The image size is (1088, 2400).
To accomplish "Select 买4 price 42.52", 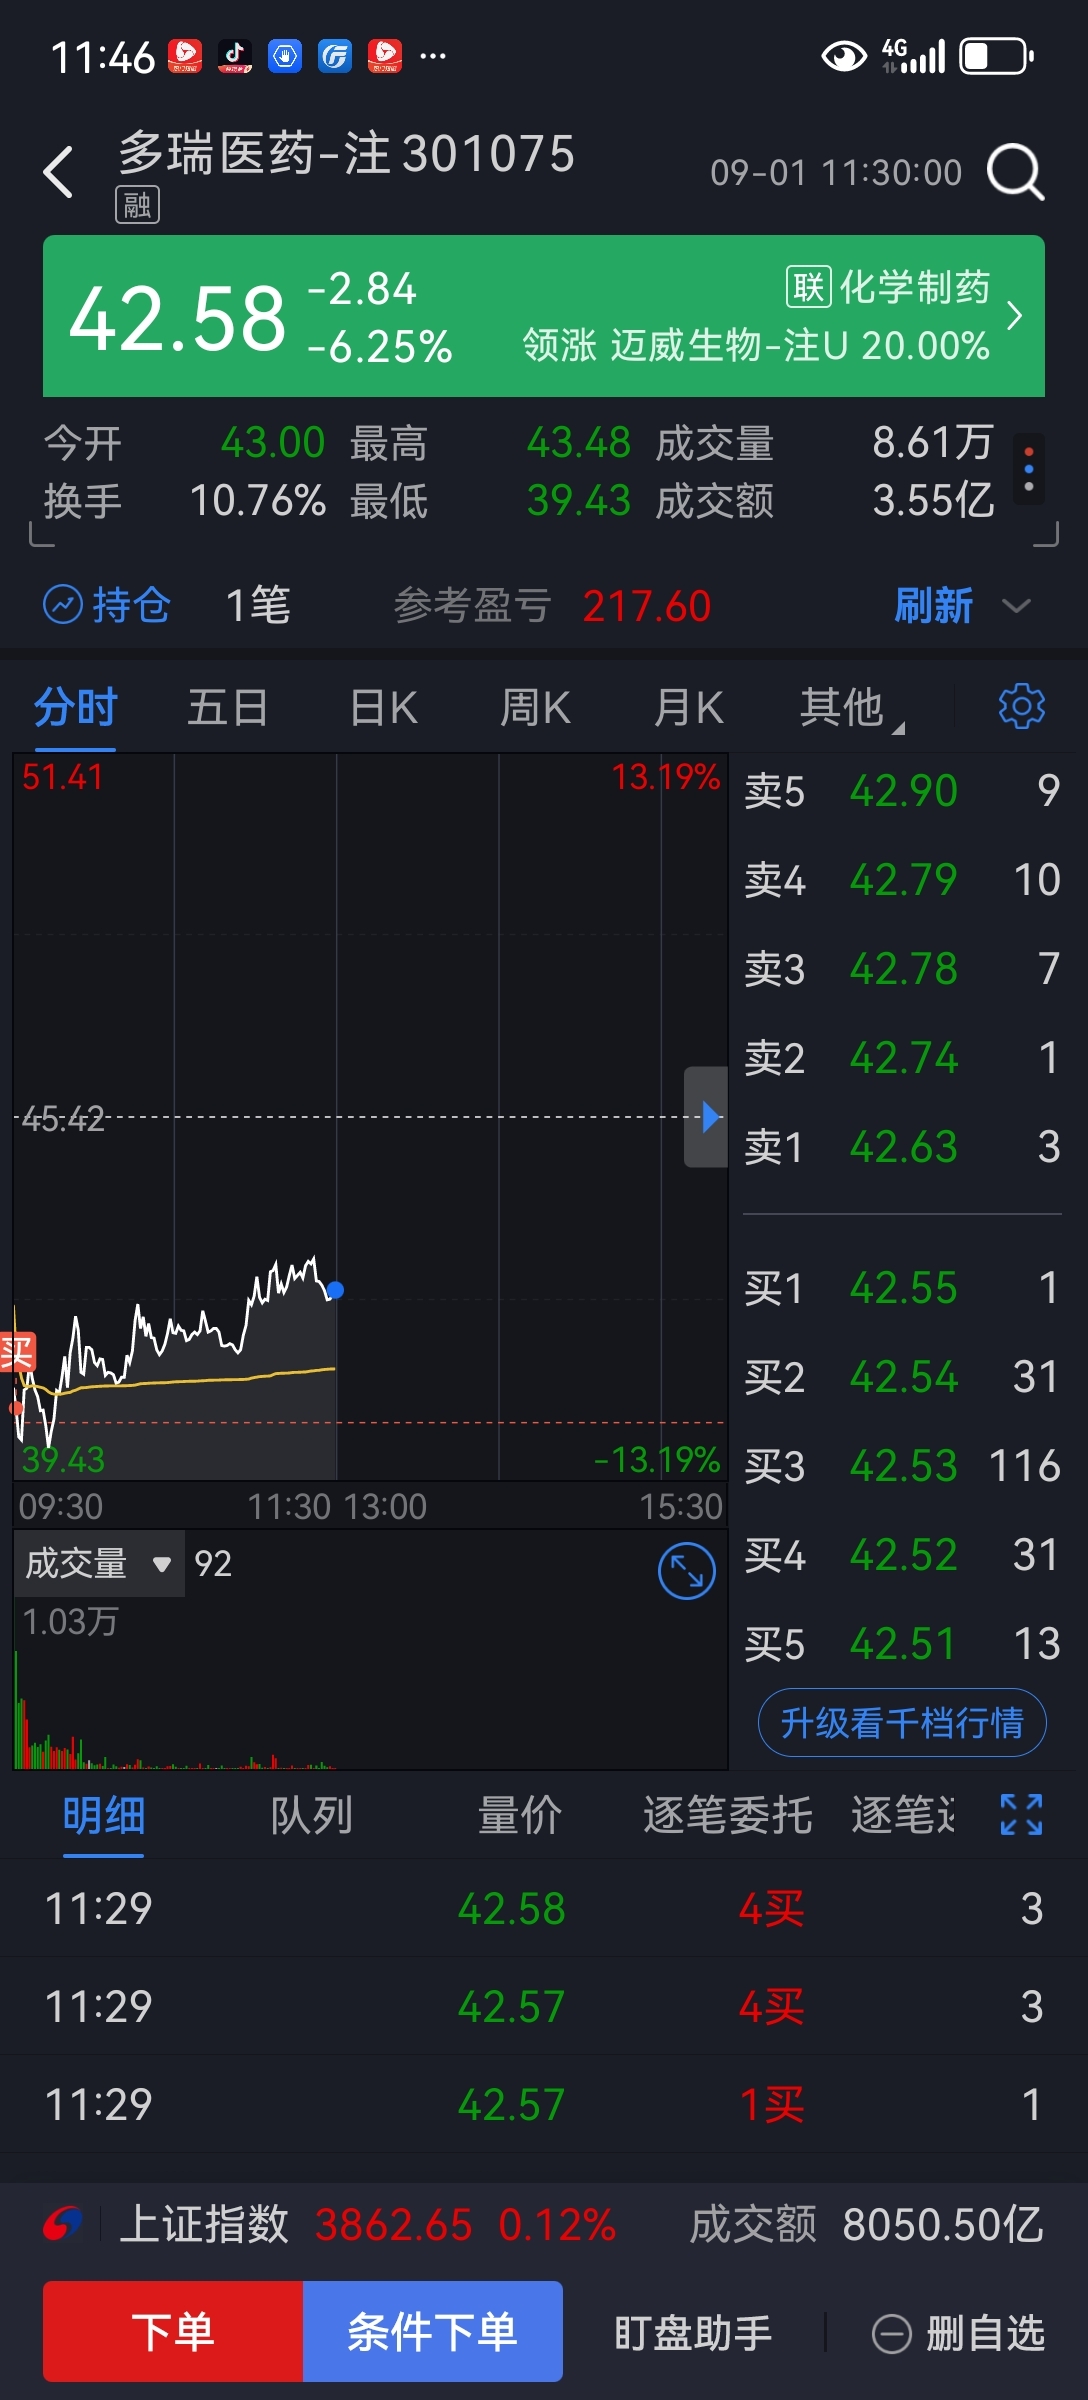I will point(903,1555).
